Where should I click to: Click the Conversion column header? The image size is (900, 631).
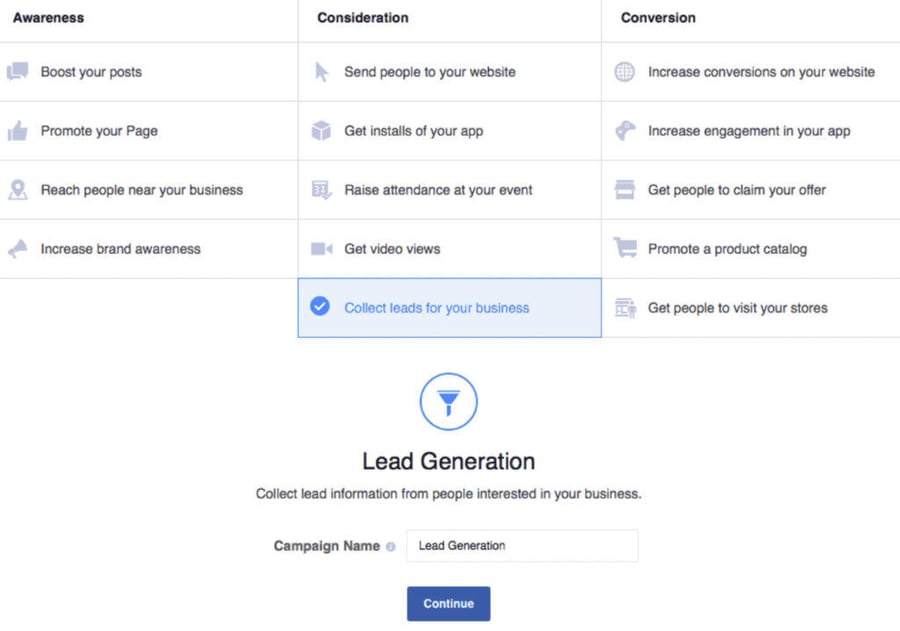(657, 17)
